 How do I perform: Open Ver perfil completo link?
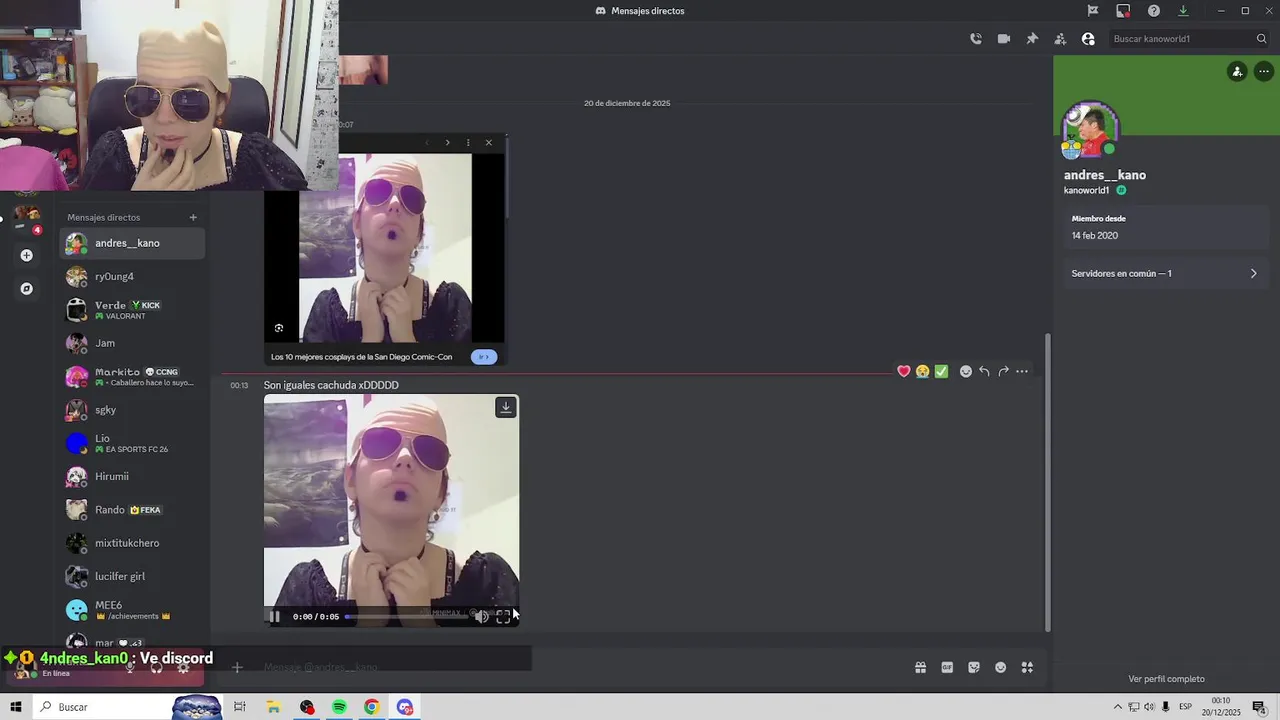1166,679
